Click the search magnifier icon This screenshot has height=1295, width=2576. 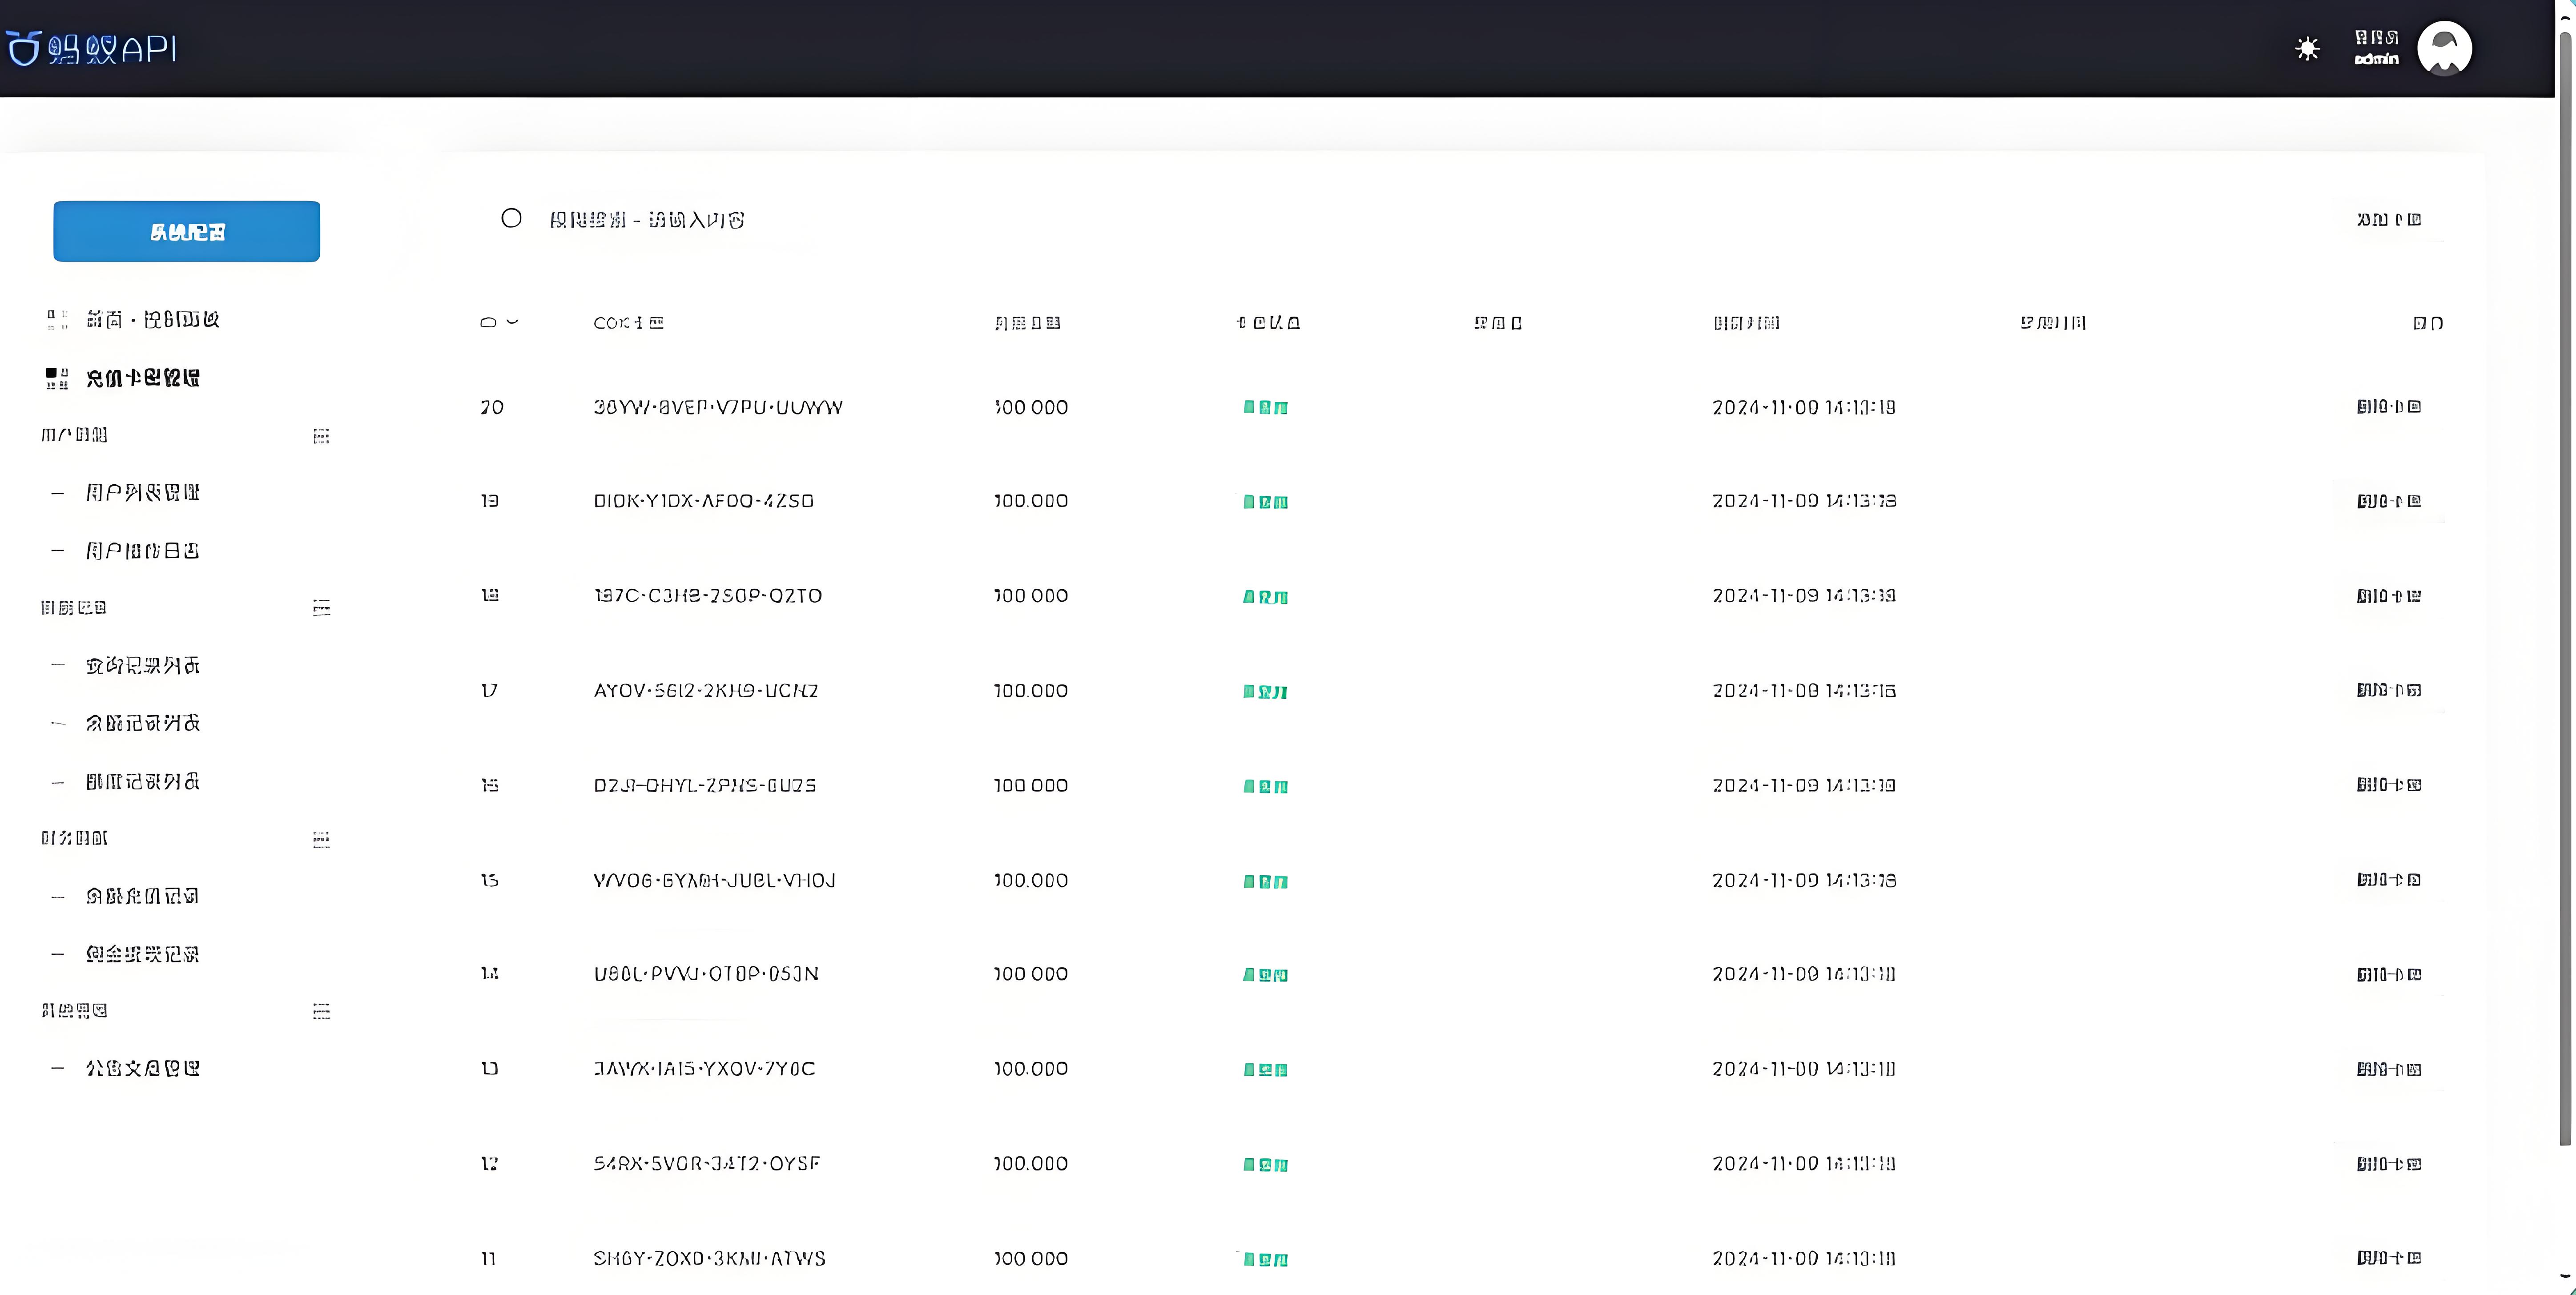click(x=511, y=218)
